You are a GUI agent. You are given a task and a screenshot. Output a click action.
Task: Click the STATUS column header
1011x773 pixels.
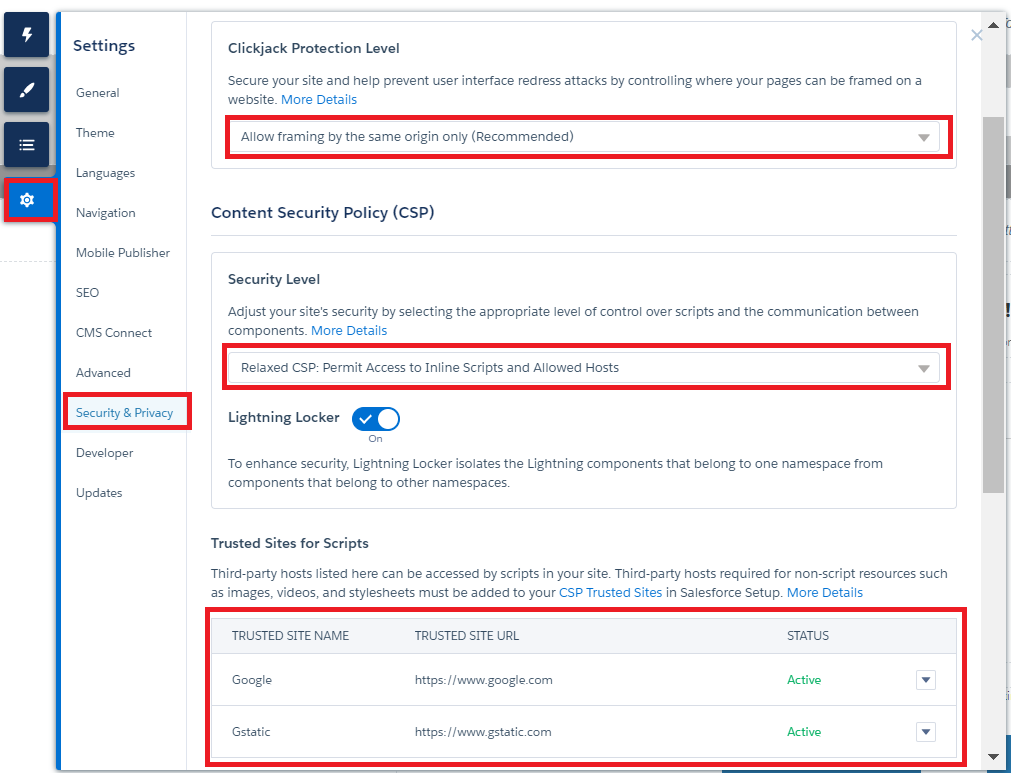pyautogui.click(x=808, y=636)
